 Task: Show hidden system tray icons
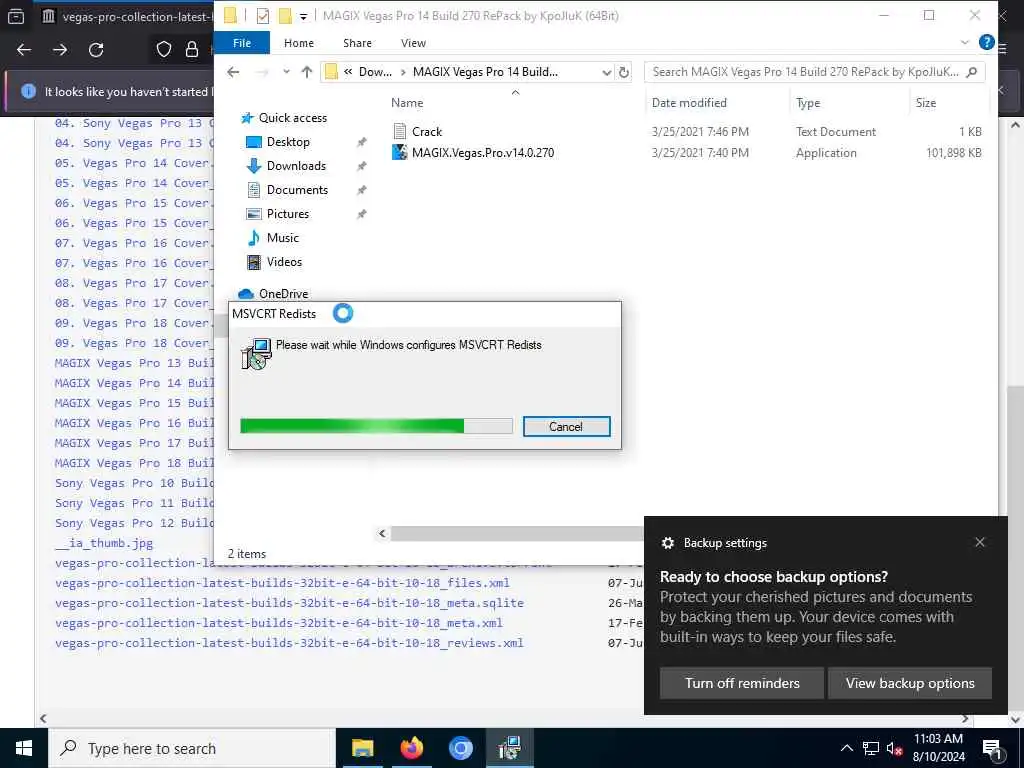(846, 748)
